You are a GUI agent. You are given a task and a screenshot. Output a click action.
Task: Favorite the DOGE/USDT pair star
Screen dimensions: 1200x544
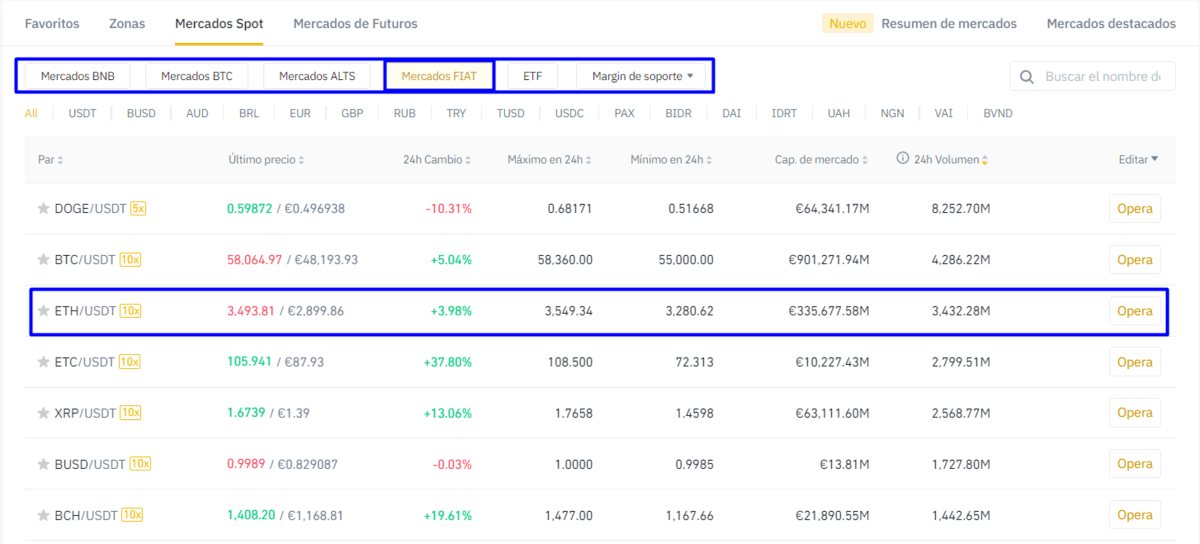click(43, 209)
